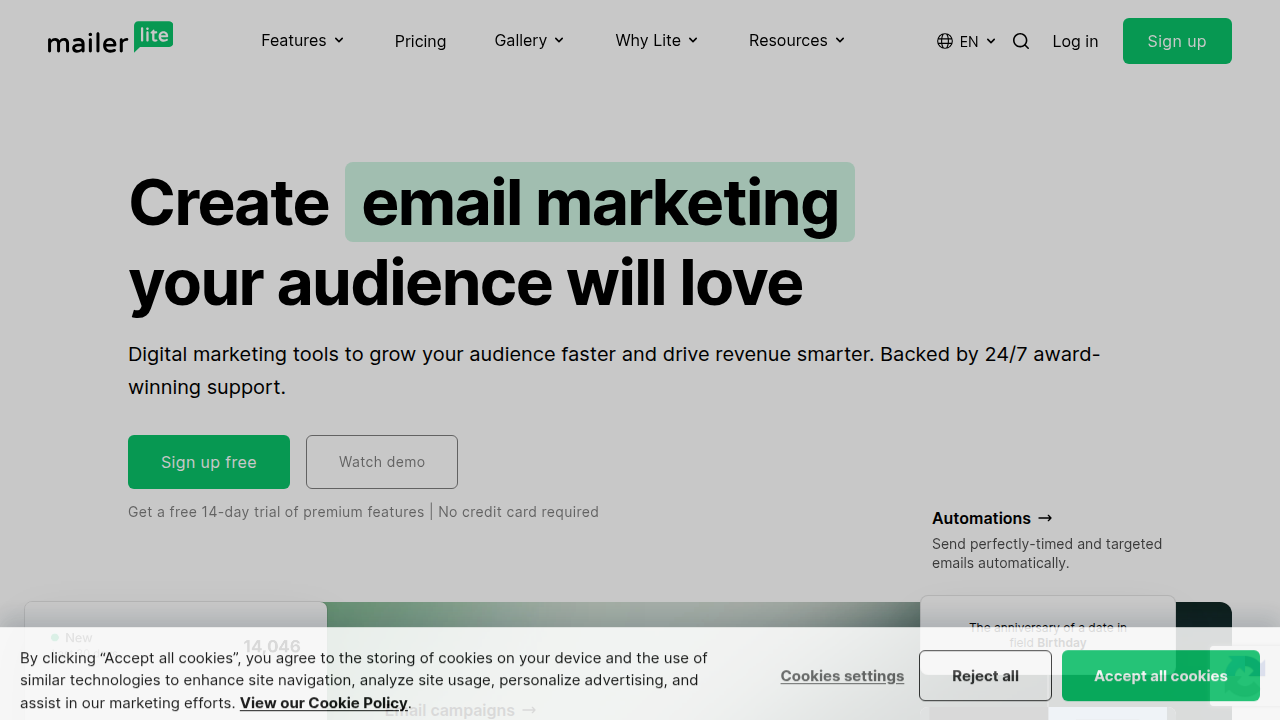Click the Automations description text
Viewport: 1280px width, 720px height.
tap(1047, 553)
